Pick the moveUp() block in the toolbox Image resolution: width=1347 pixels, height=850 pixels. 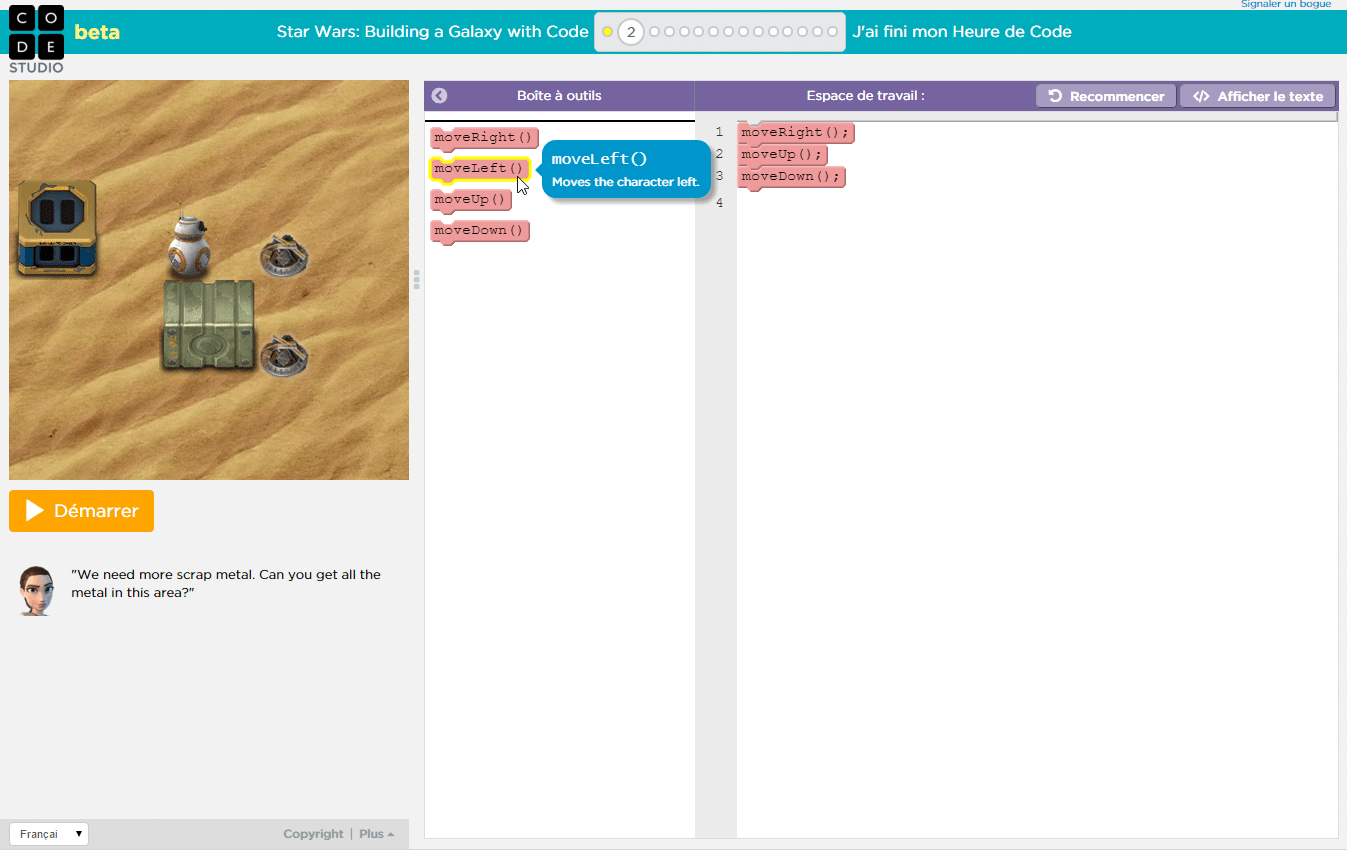pos(471,200)
